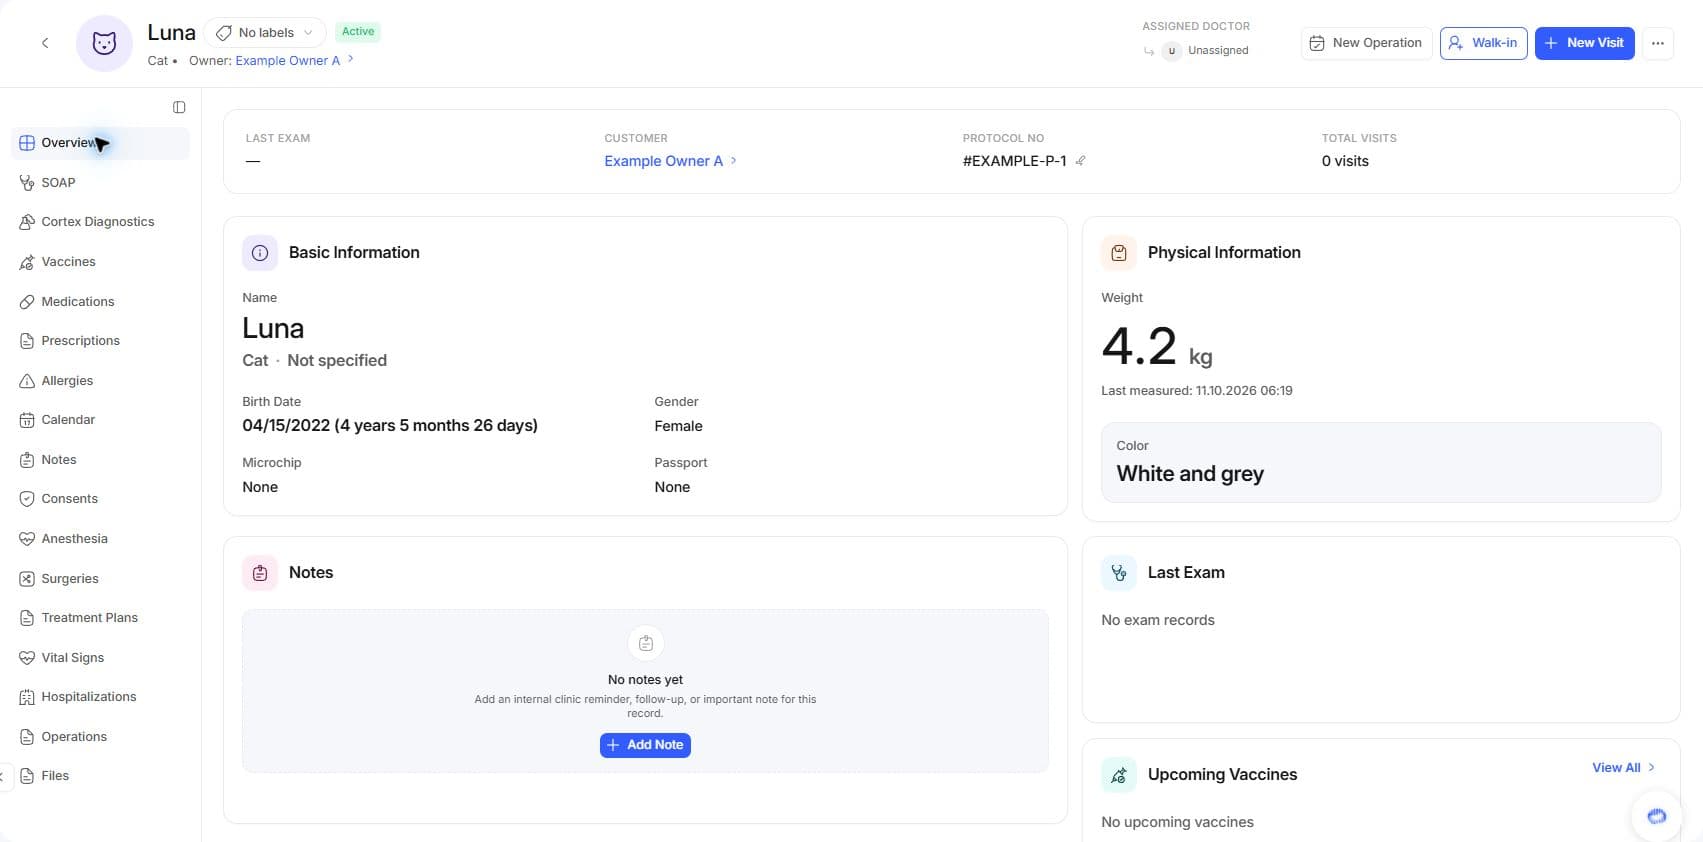1703x842 pixels.
Task: Click Luna's cat avatar icon
Action: (104, 43)
